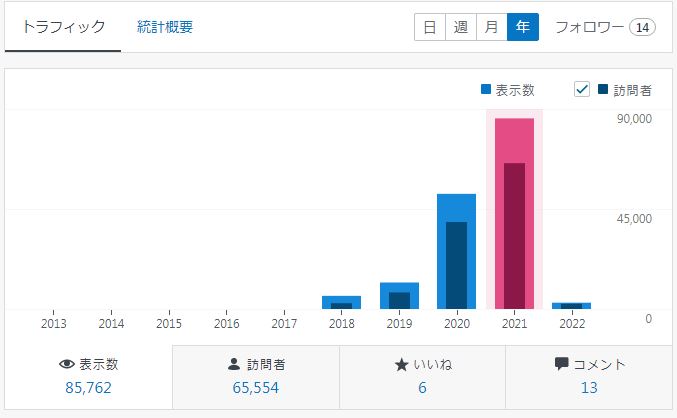Image resolution: width=677 pixels, height=418 pixels.
Task: Click the 2022 bar in chart
Action: (x=571, y=305)
